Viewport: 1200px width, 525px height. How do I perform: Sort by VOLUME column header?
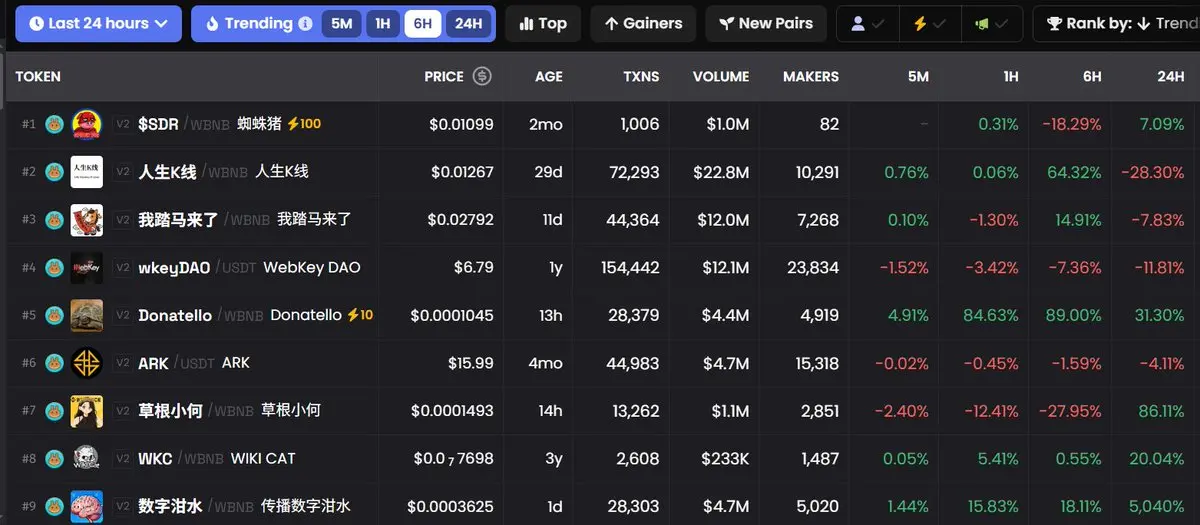tap(721, 76)
